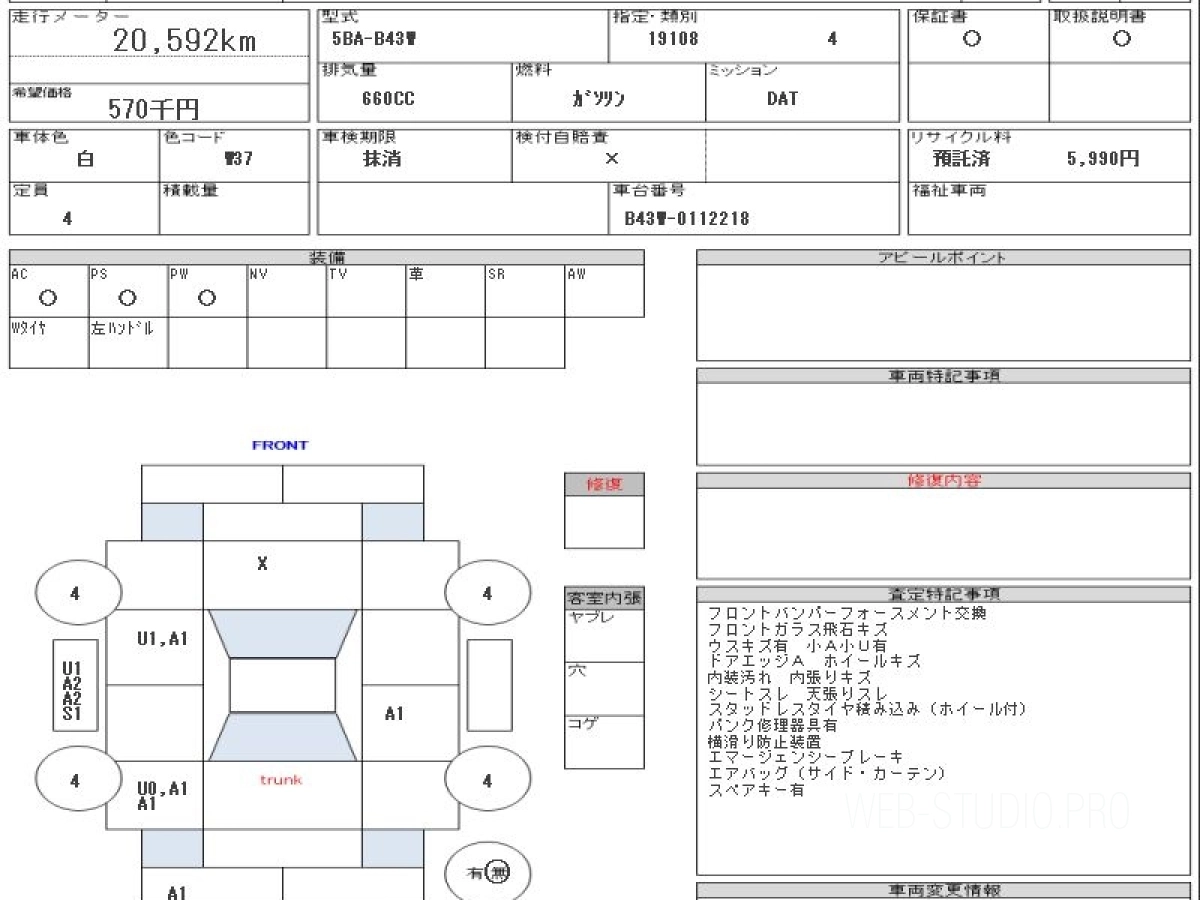The height and width of the screenshot is (900, 1200).
Task: Click the red trunk label
Action: point(281,779)
